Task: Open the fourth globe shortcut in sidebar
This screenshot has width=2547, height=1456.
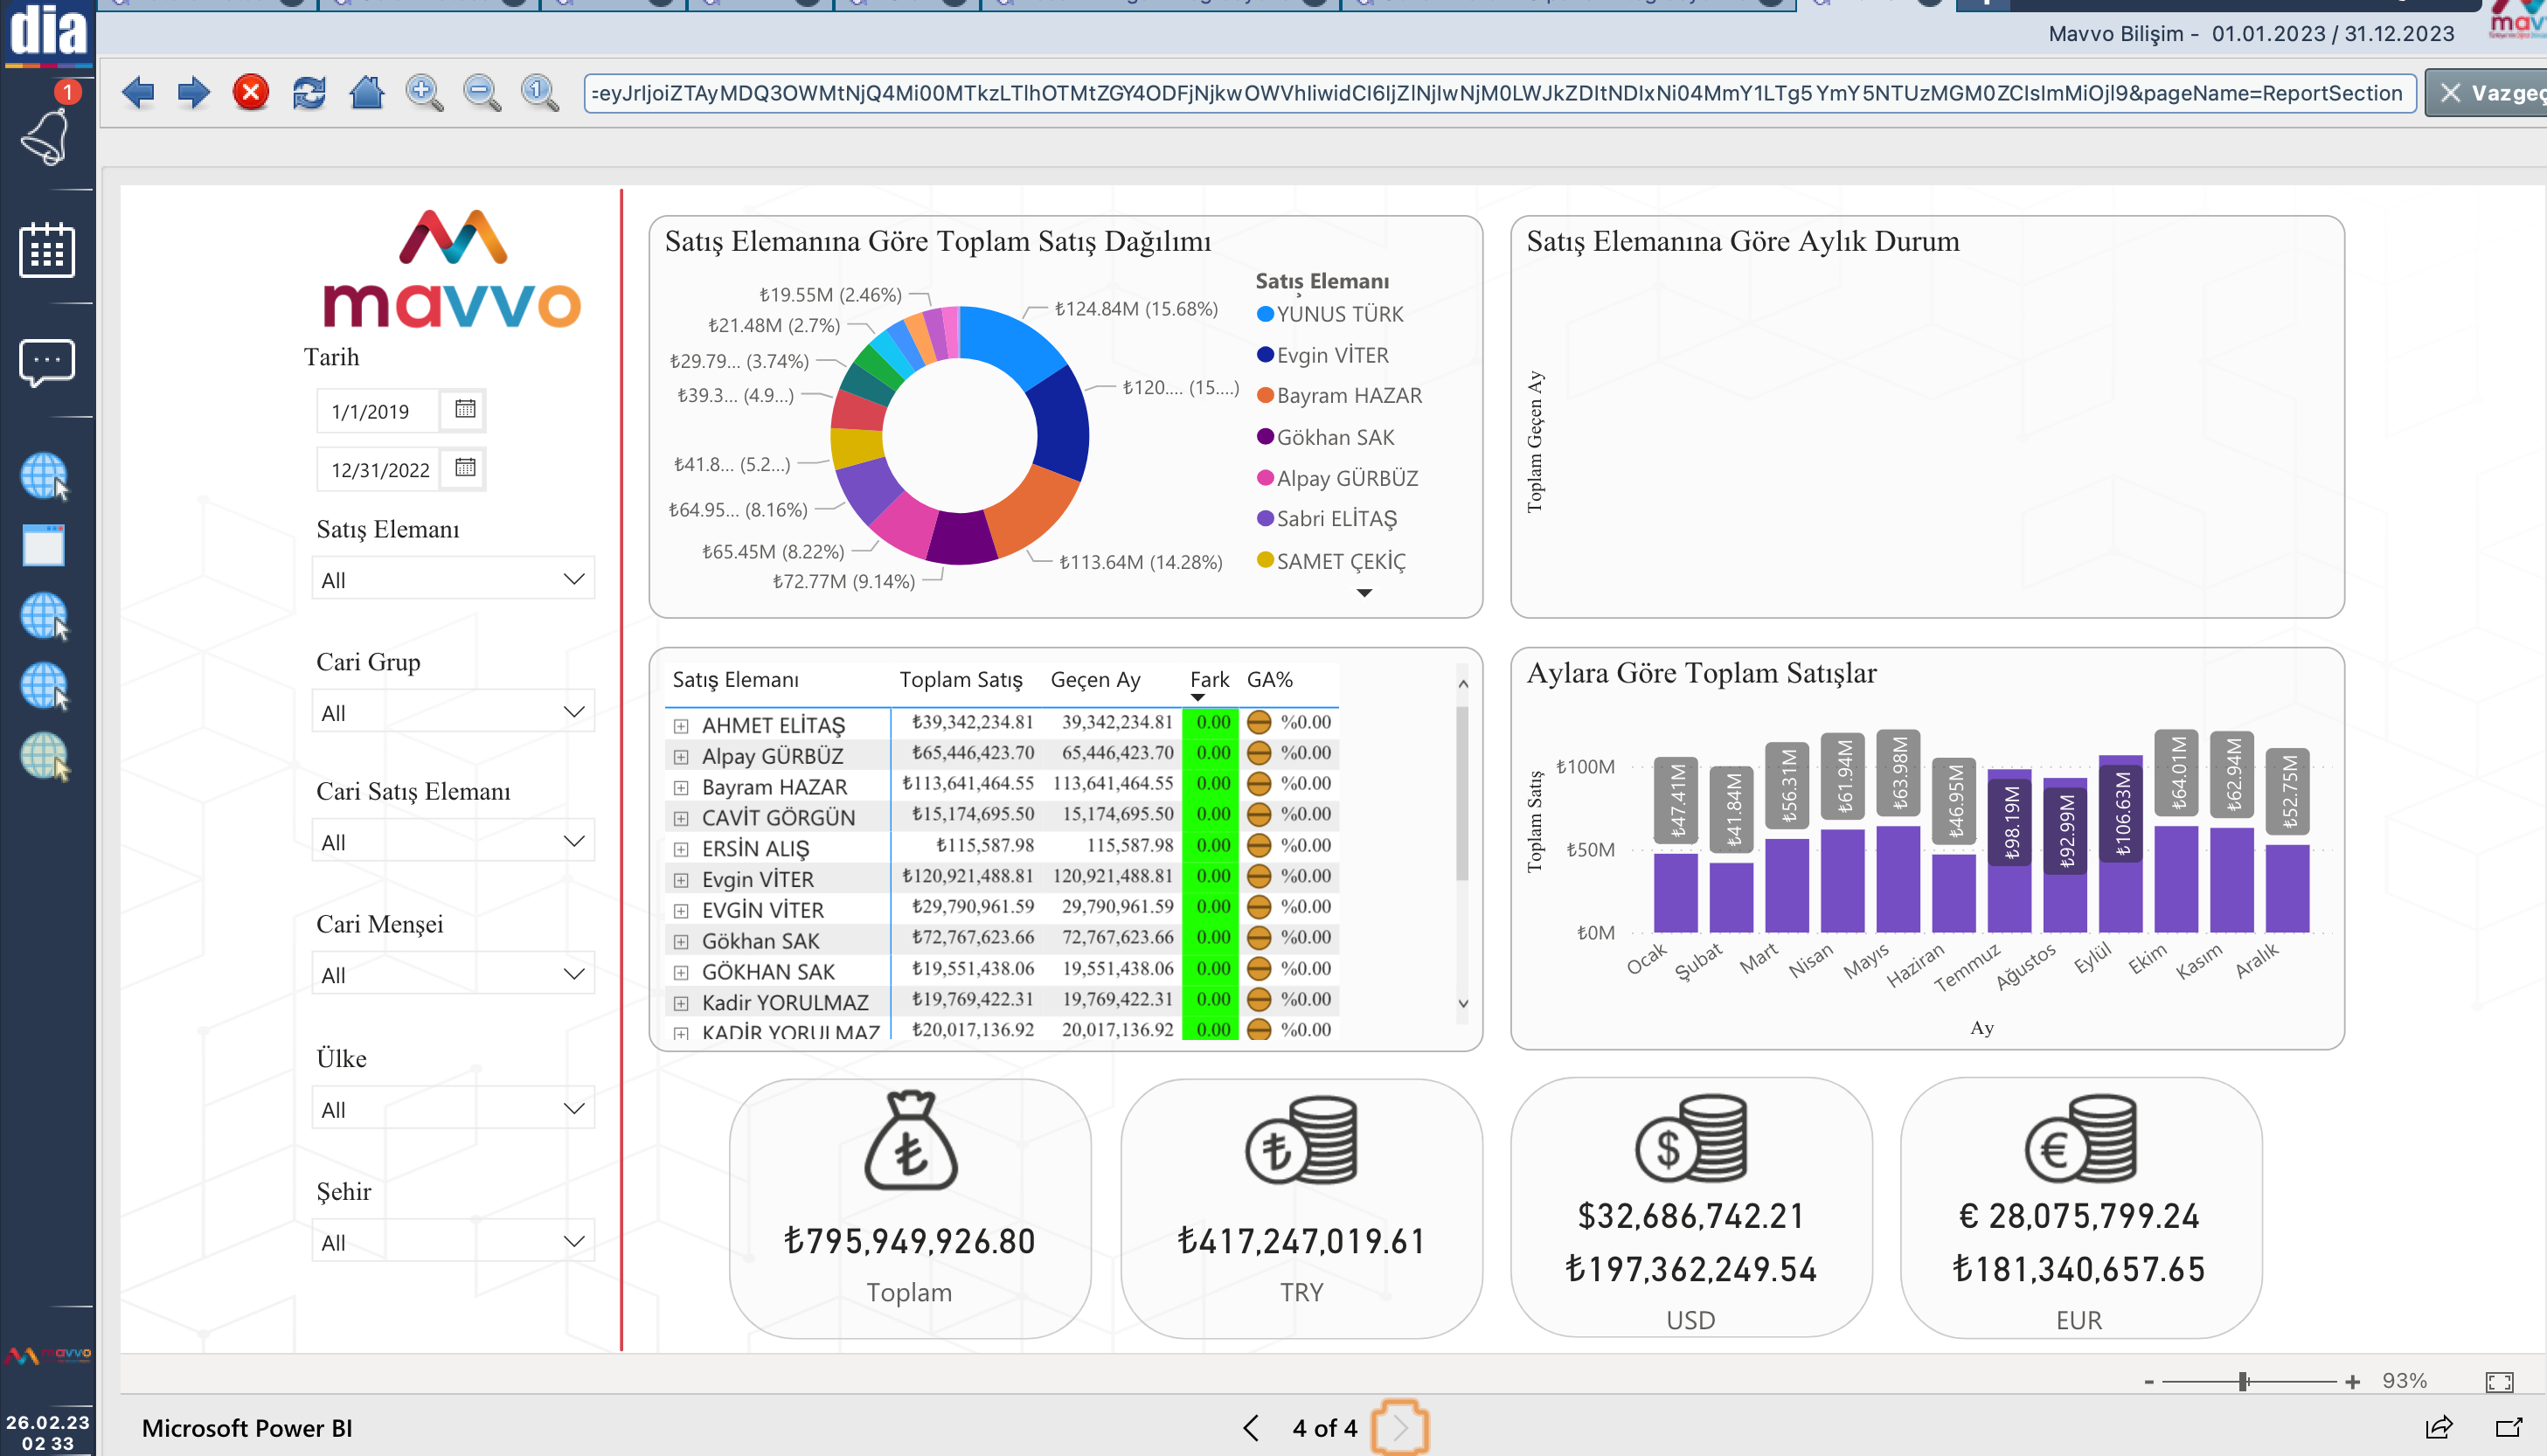Action: (x=45, y=686)
